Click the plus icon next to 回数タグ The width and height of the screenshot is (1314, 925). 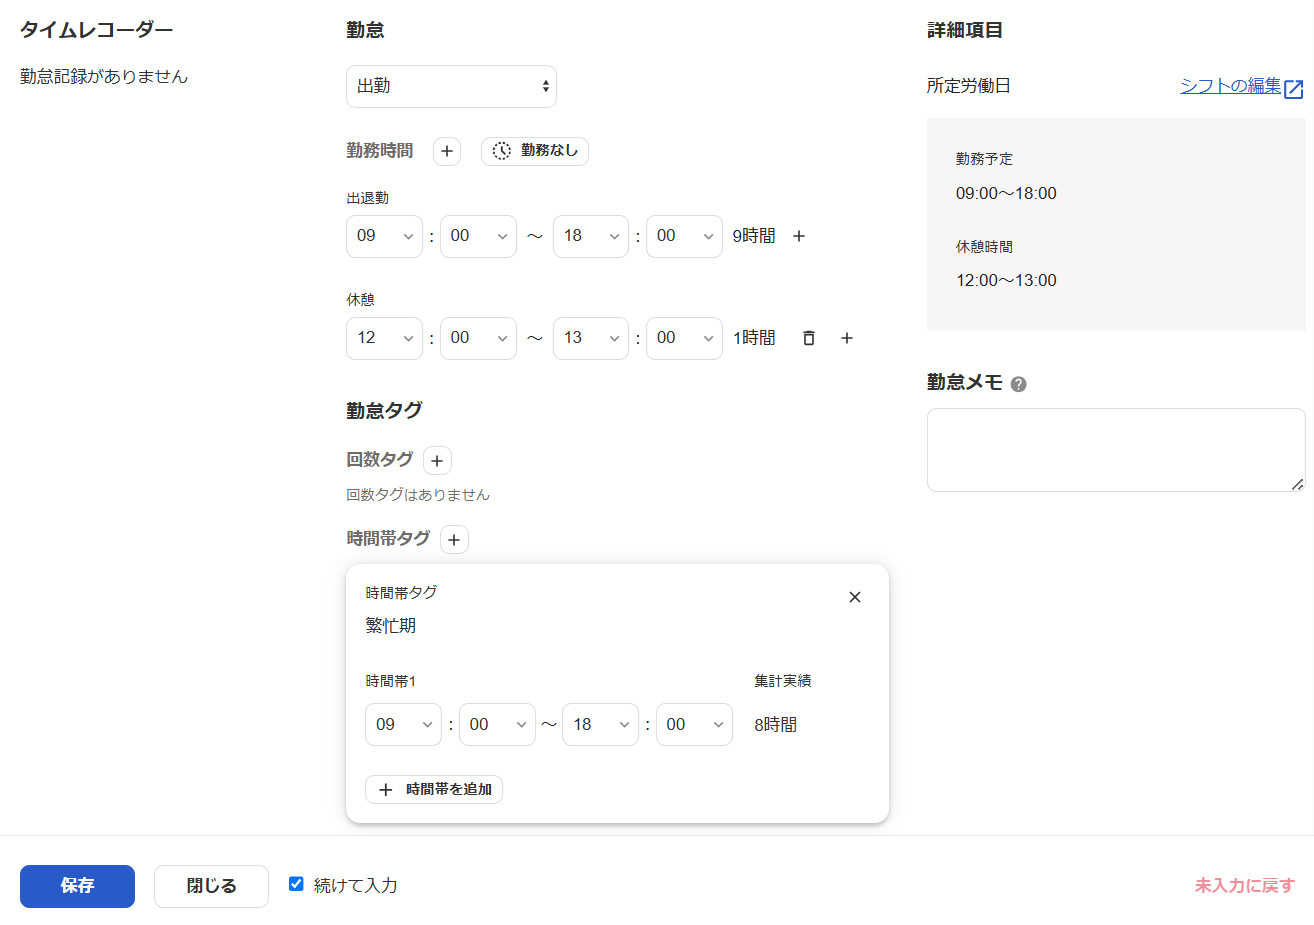click(437, 460)
